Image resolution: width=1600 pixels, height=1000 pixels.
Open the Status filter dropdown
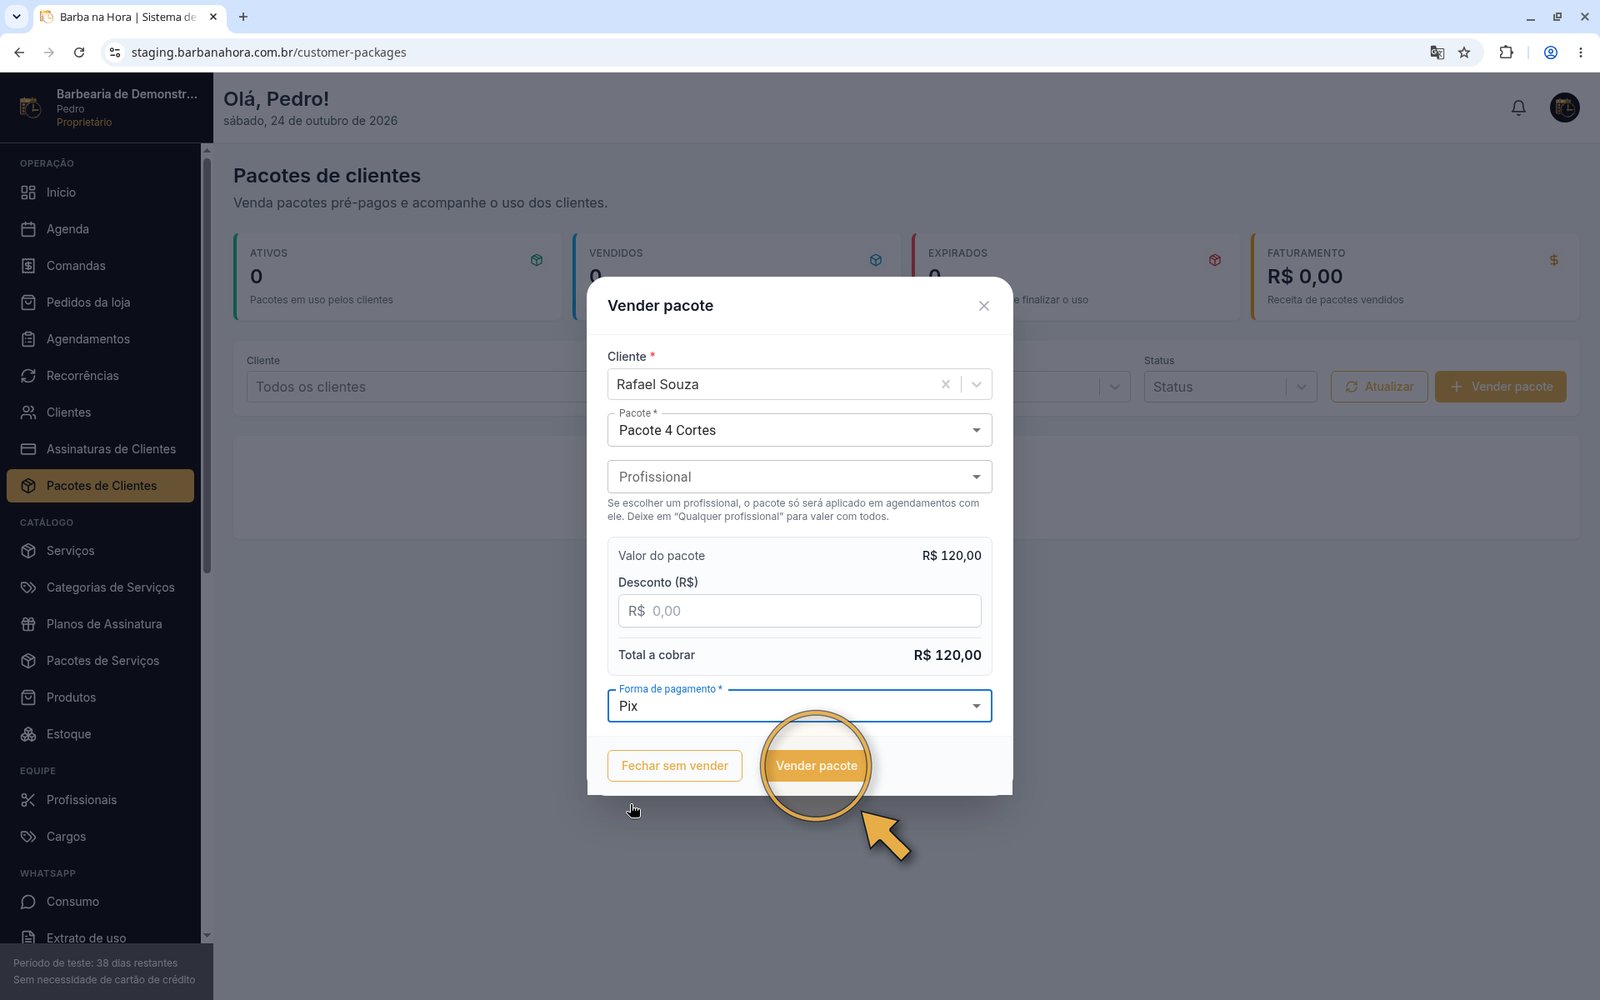click(1230, 387)
